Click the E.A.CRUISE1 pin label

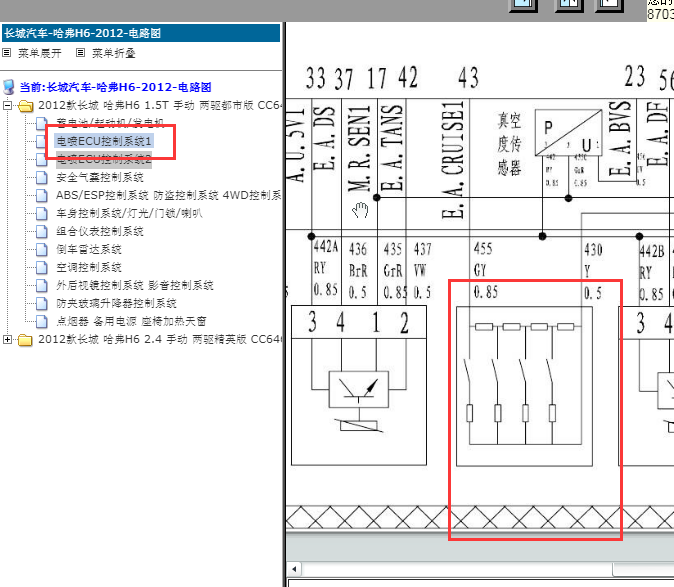[x=453, y=160]
